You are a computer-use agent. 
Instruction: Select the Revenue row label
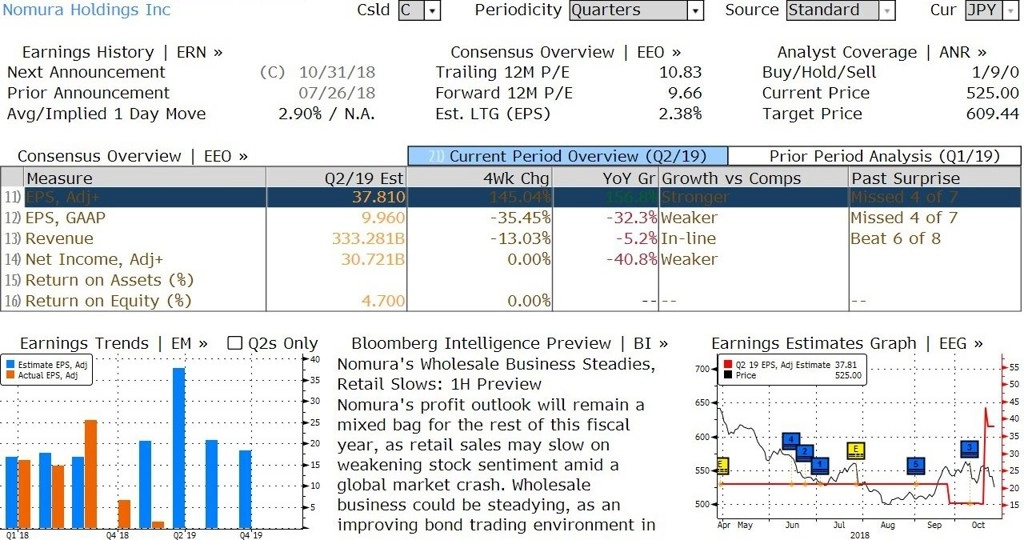[59, 239]
